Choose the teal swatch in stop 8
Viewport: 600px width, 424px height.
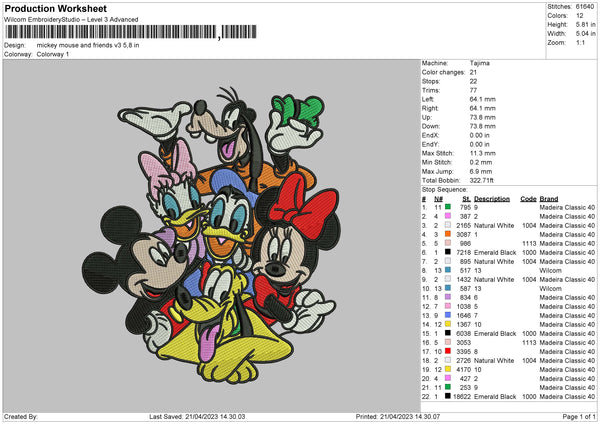coord(447,270)
